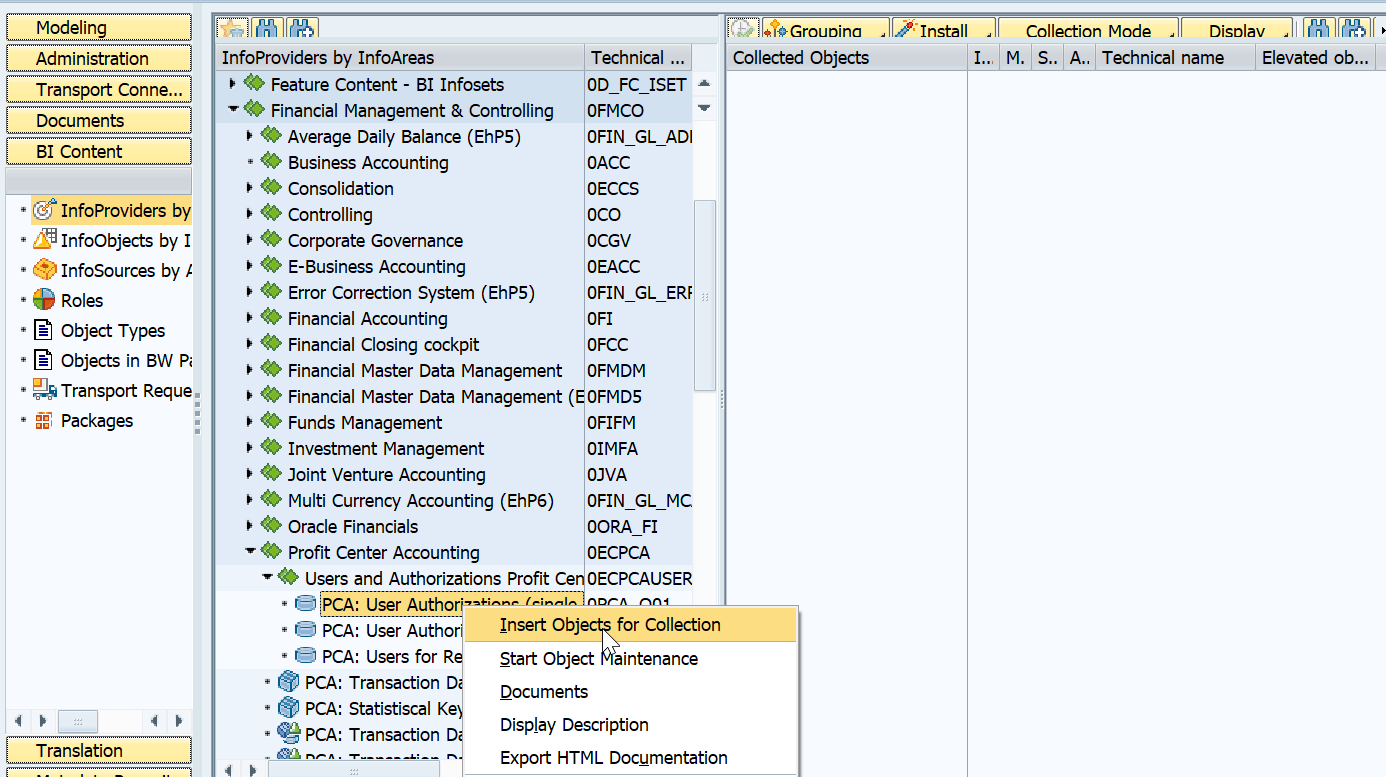Screen dimensions: 1386x777
Task: Click the Find binoculars icon in Collected Objects toolbar
Action: point(1318,31)
